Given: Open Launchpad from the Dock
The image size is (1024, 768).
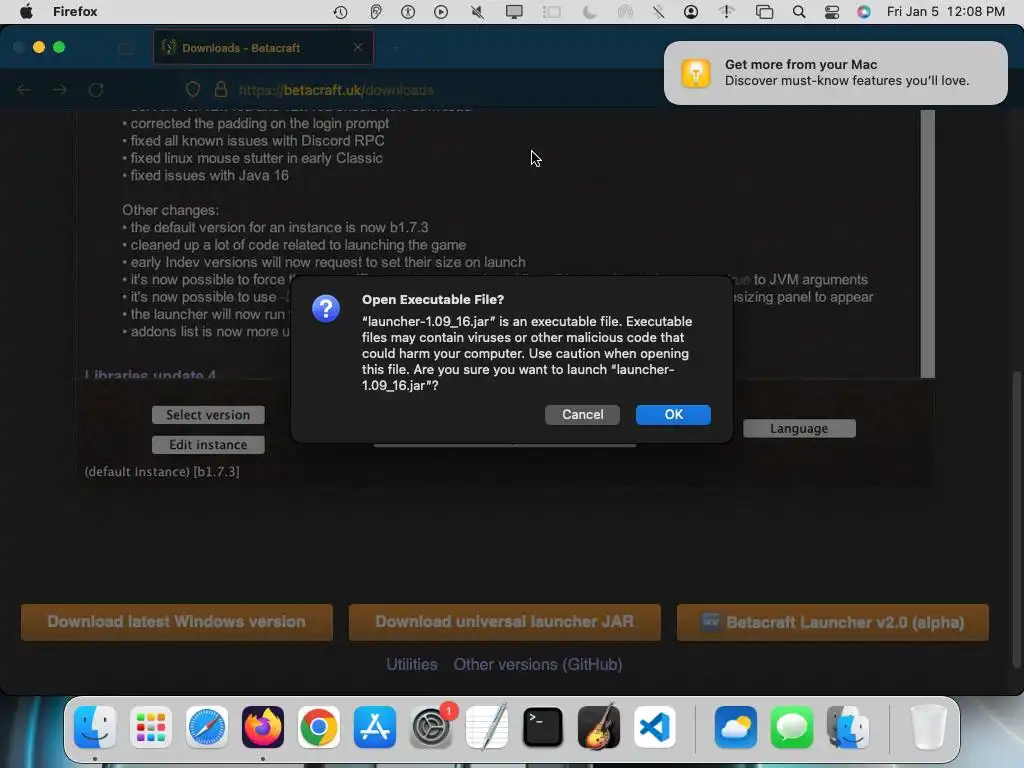Looking at the screenshot, I should [151, 727].
